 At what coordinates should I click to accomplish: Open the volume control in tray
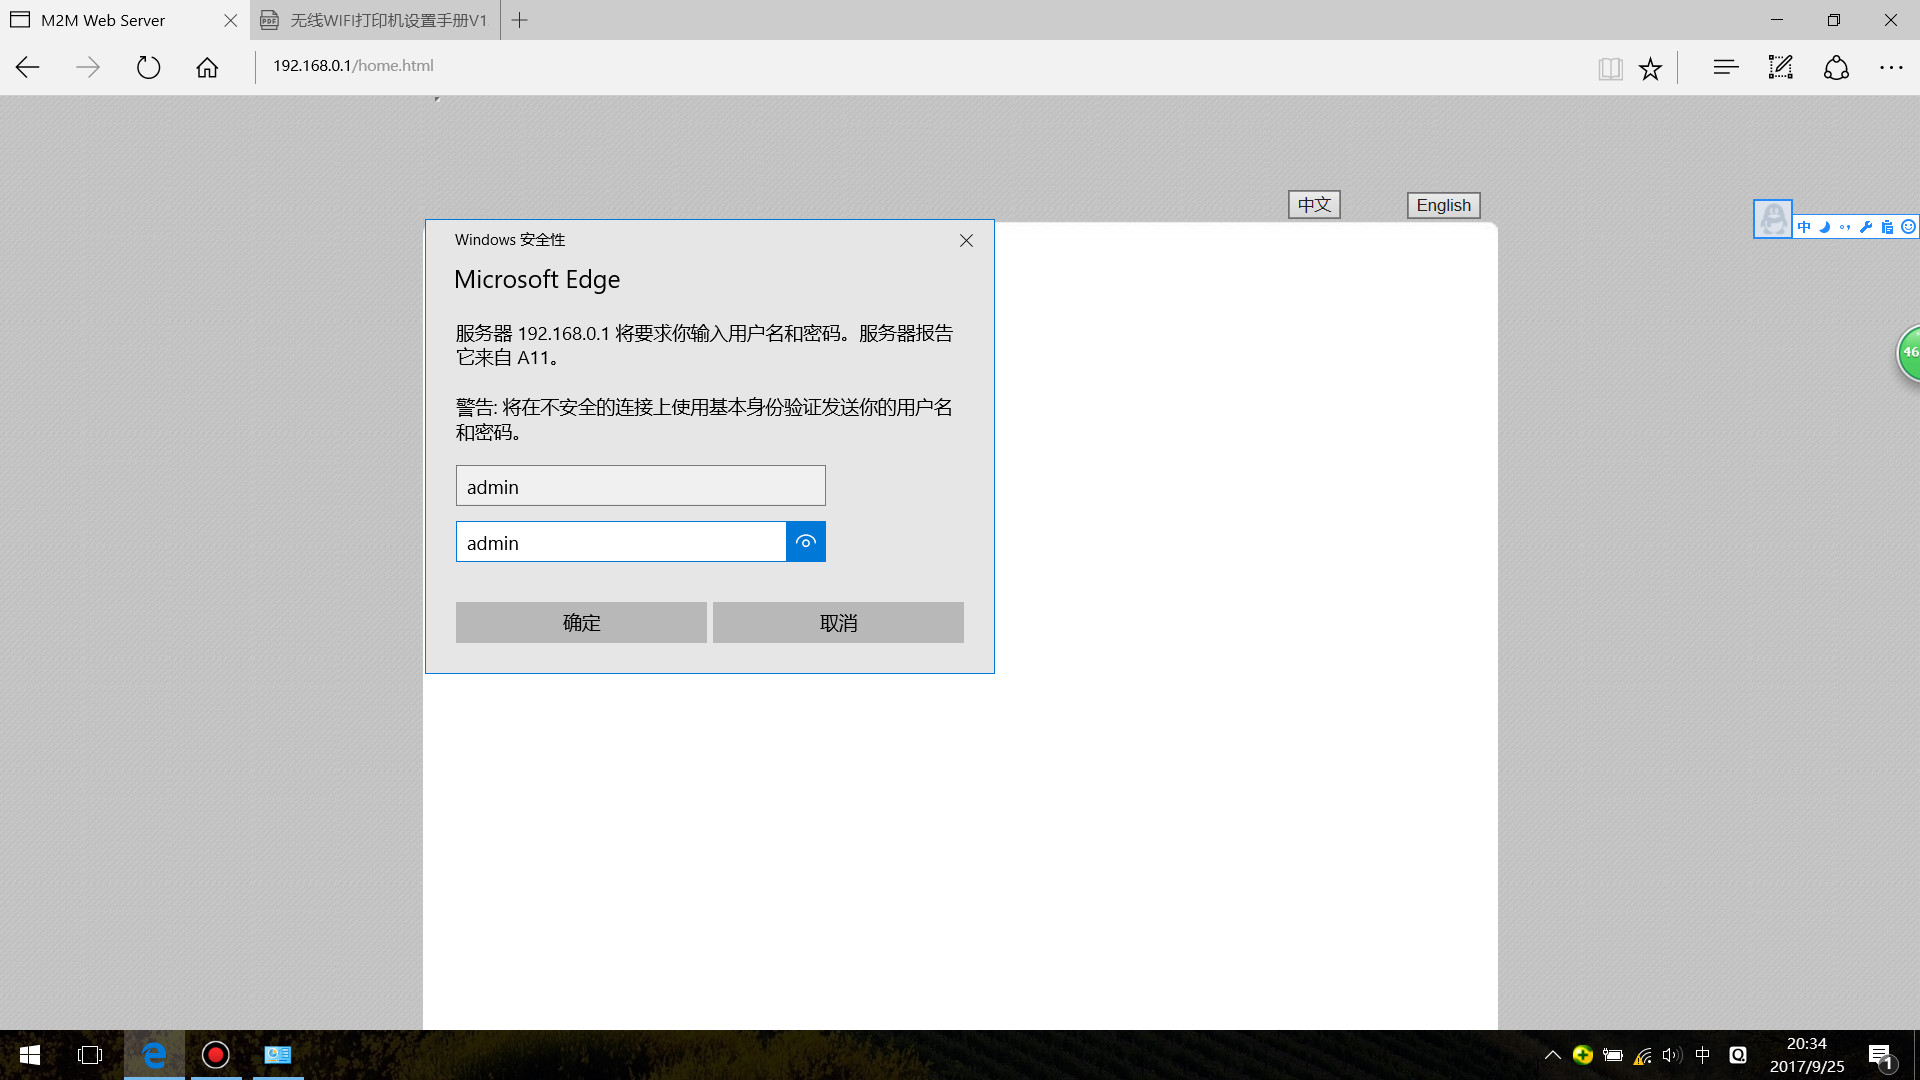[x=1671, y=1055]
